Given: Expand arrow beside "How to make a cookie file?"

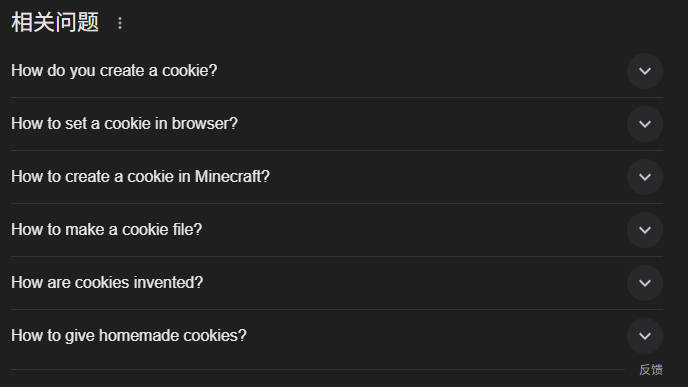Looking at the screenshot, I should [x=645, y=230].
